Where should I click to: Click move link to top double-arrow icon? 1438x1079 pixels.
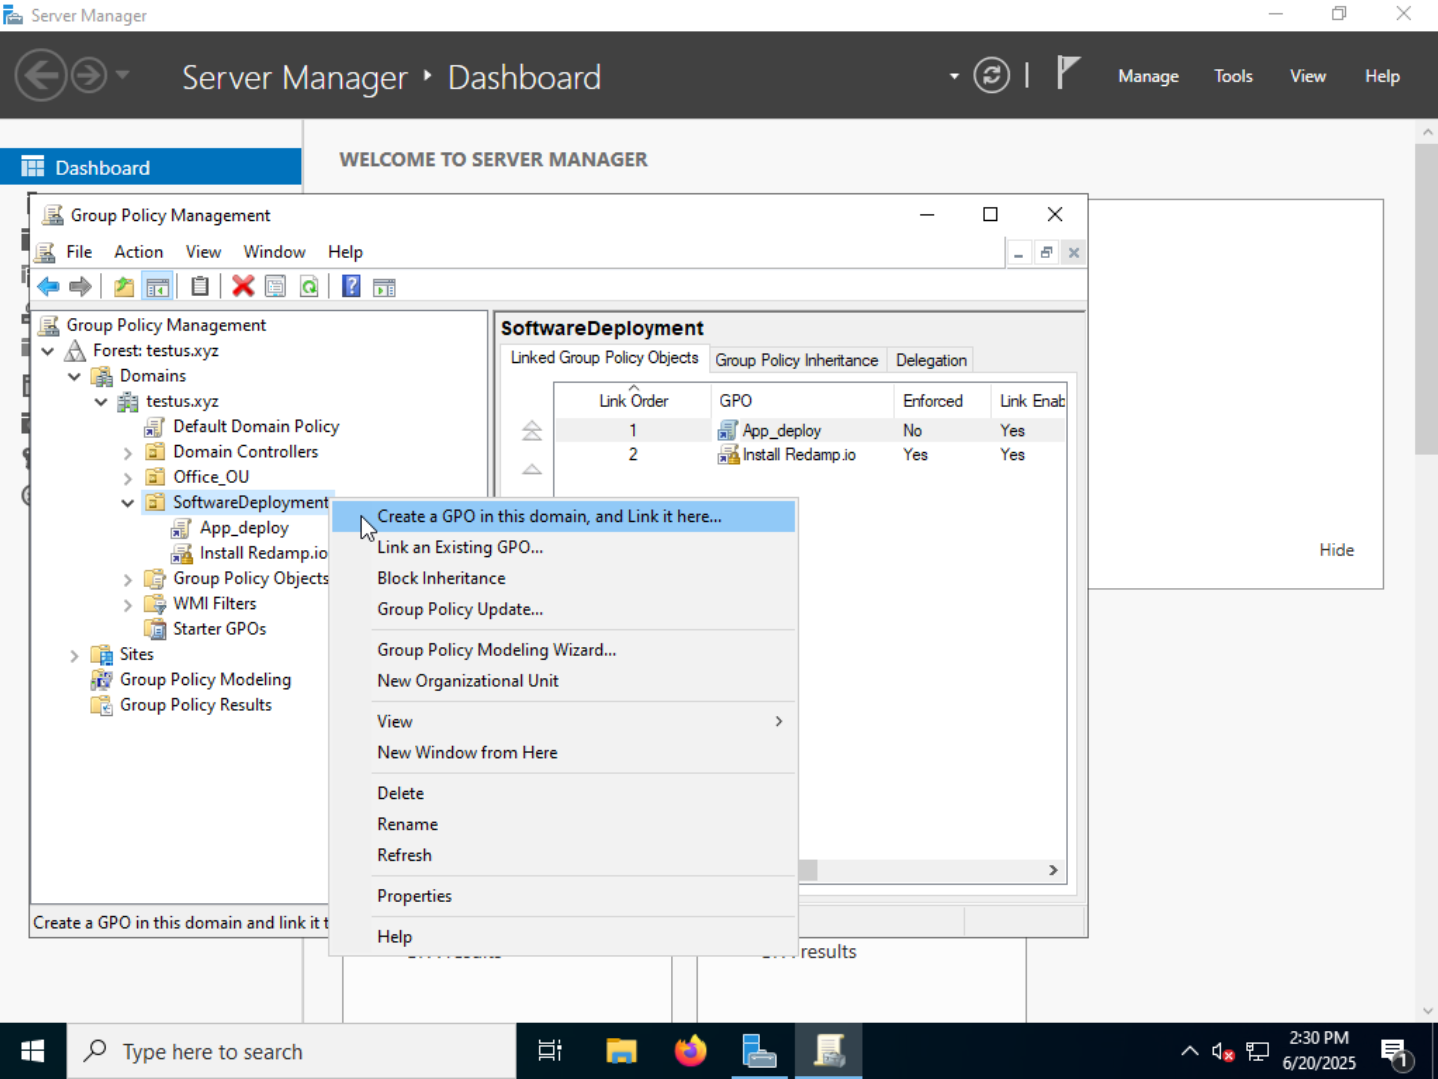(532, 431)
